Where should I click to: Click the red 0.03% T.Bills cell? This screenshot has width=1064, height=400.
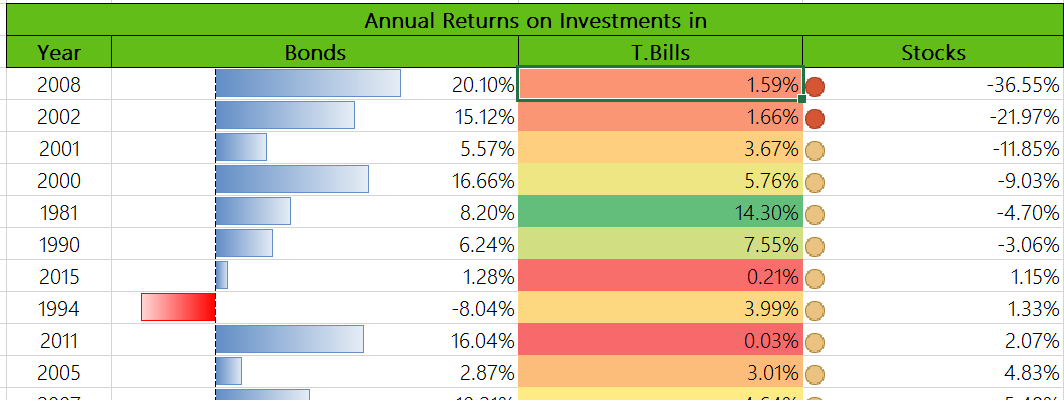(660, 341)
